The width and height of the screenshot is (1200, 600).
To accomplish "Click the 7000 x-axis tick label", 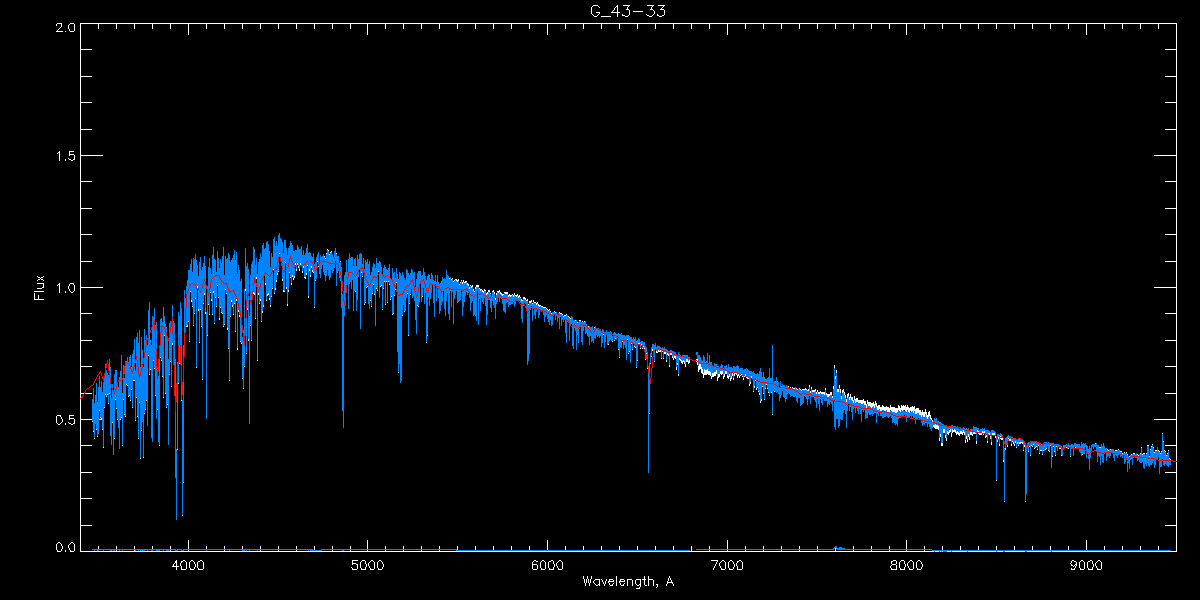I will pyautogui.click(x=727, y=564).
